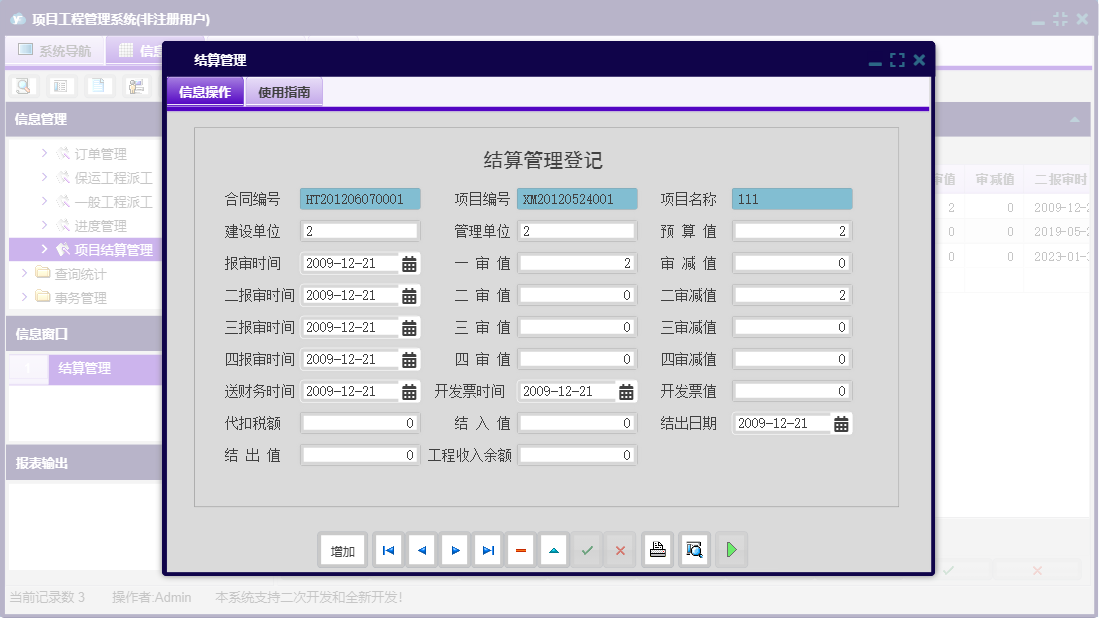
Task: Click inside the 合同编号 input field
Action: coord(360,198)
